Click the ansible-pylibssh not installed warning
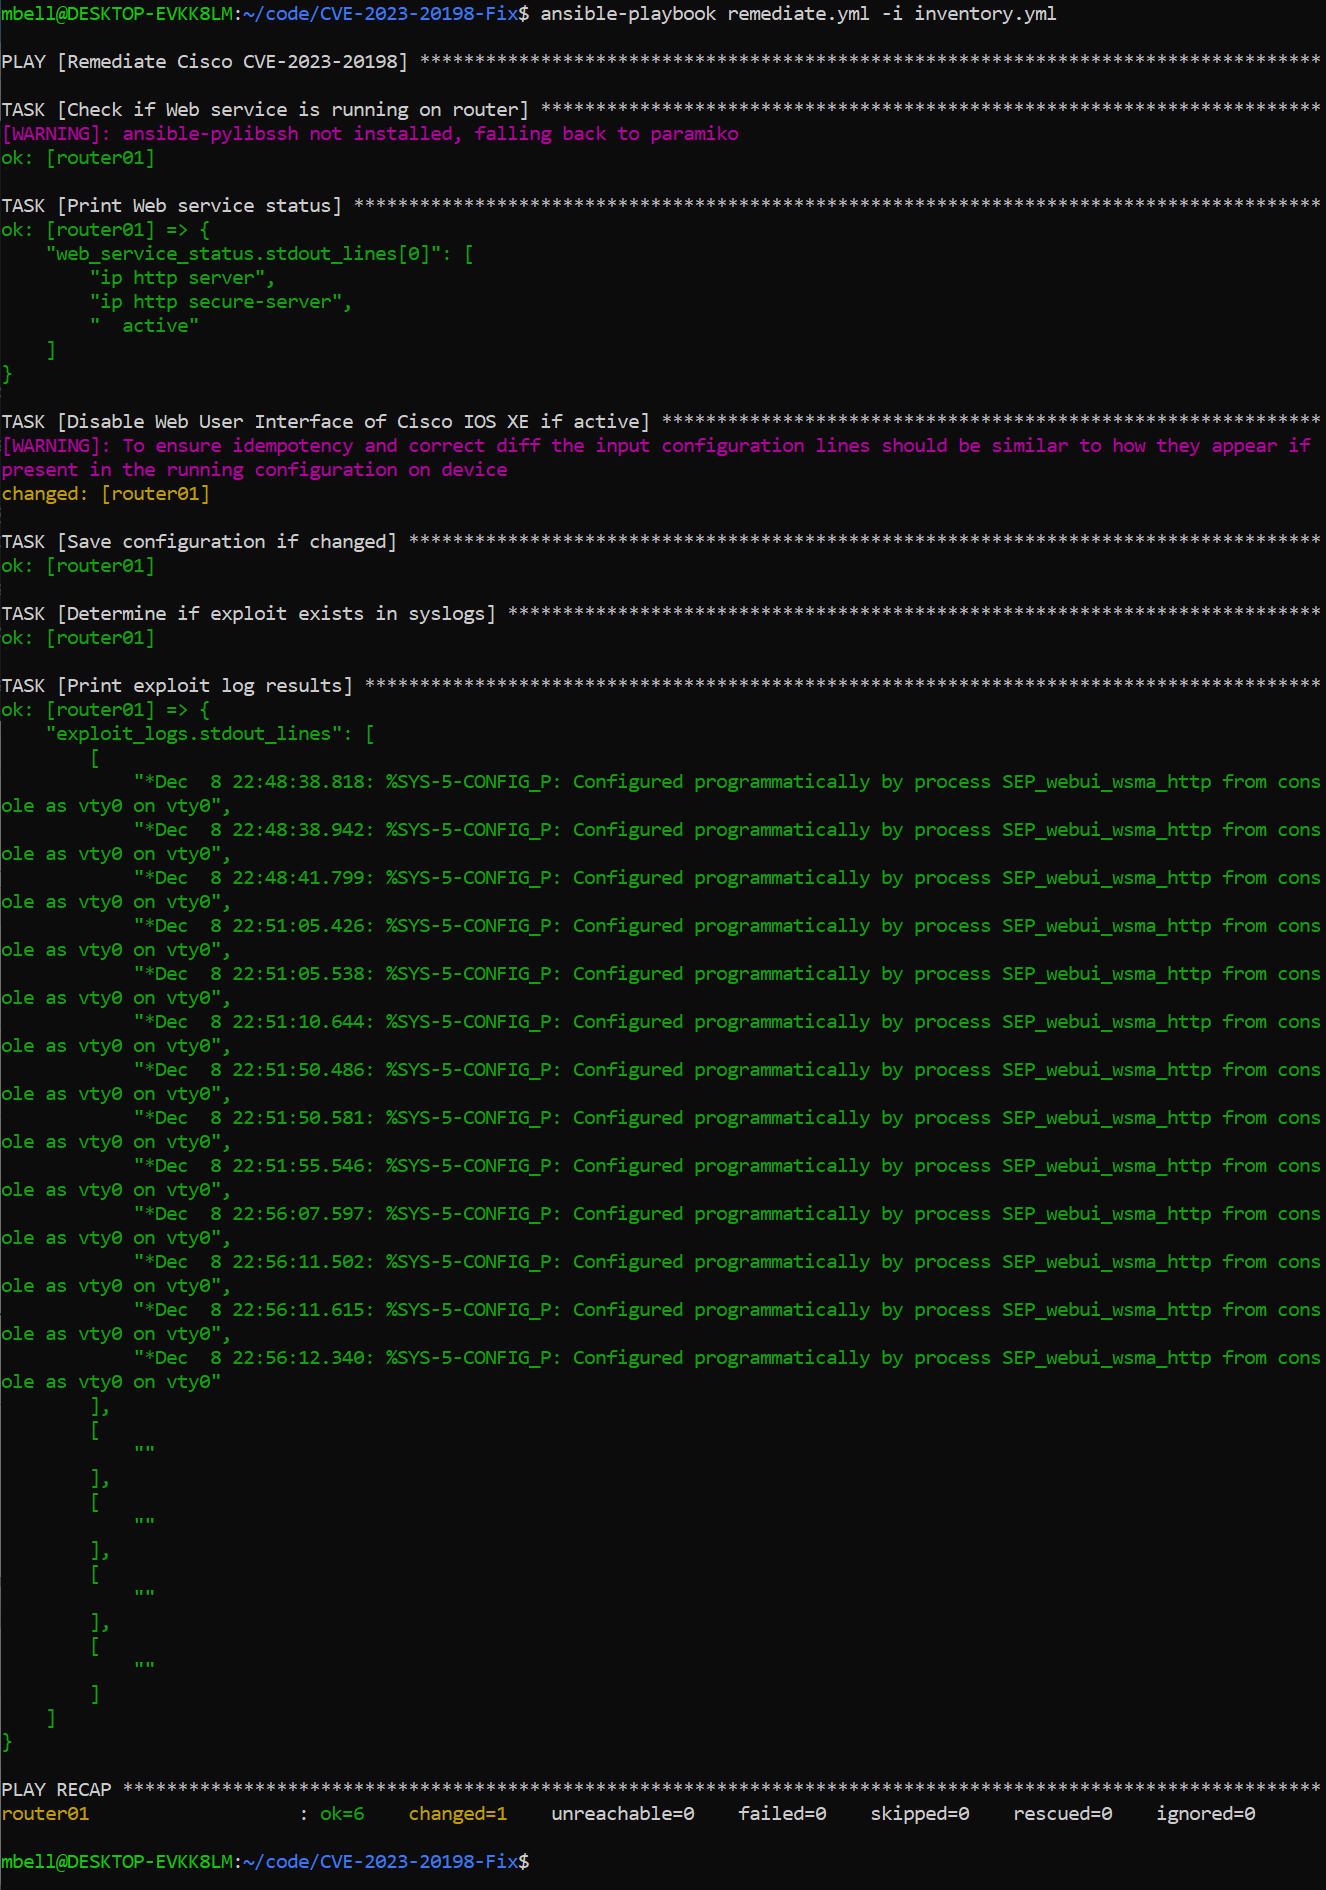 (x=370, y=134)
